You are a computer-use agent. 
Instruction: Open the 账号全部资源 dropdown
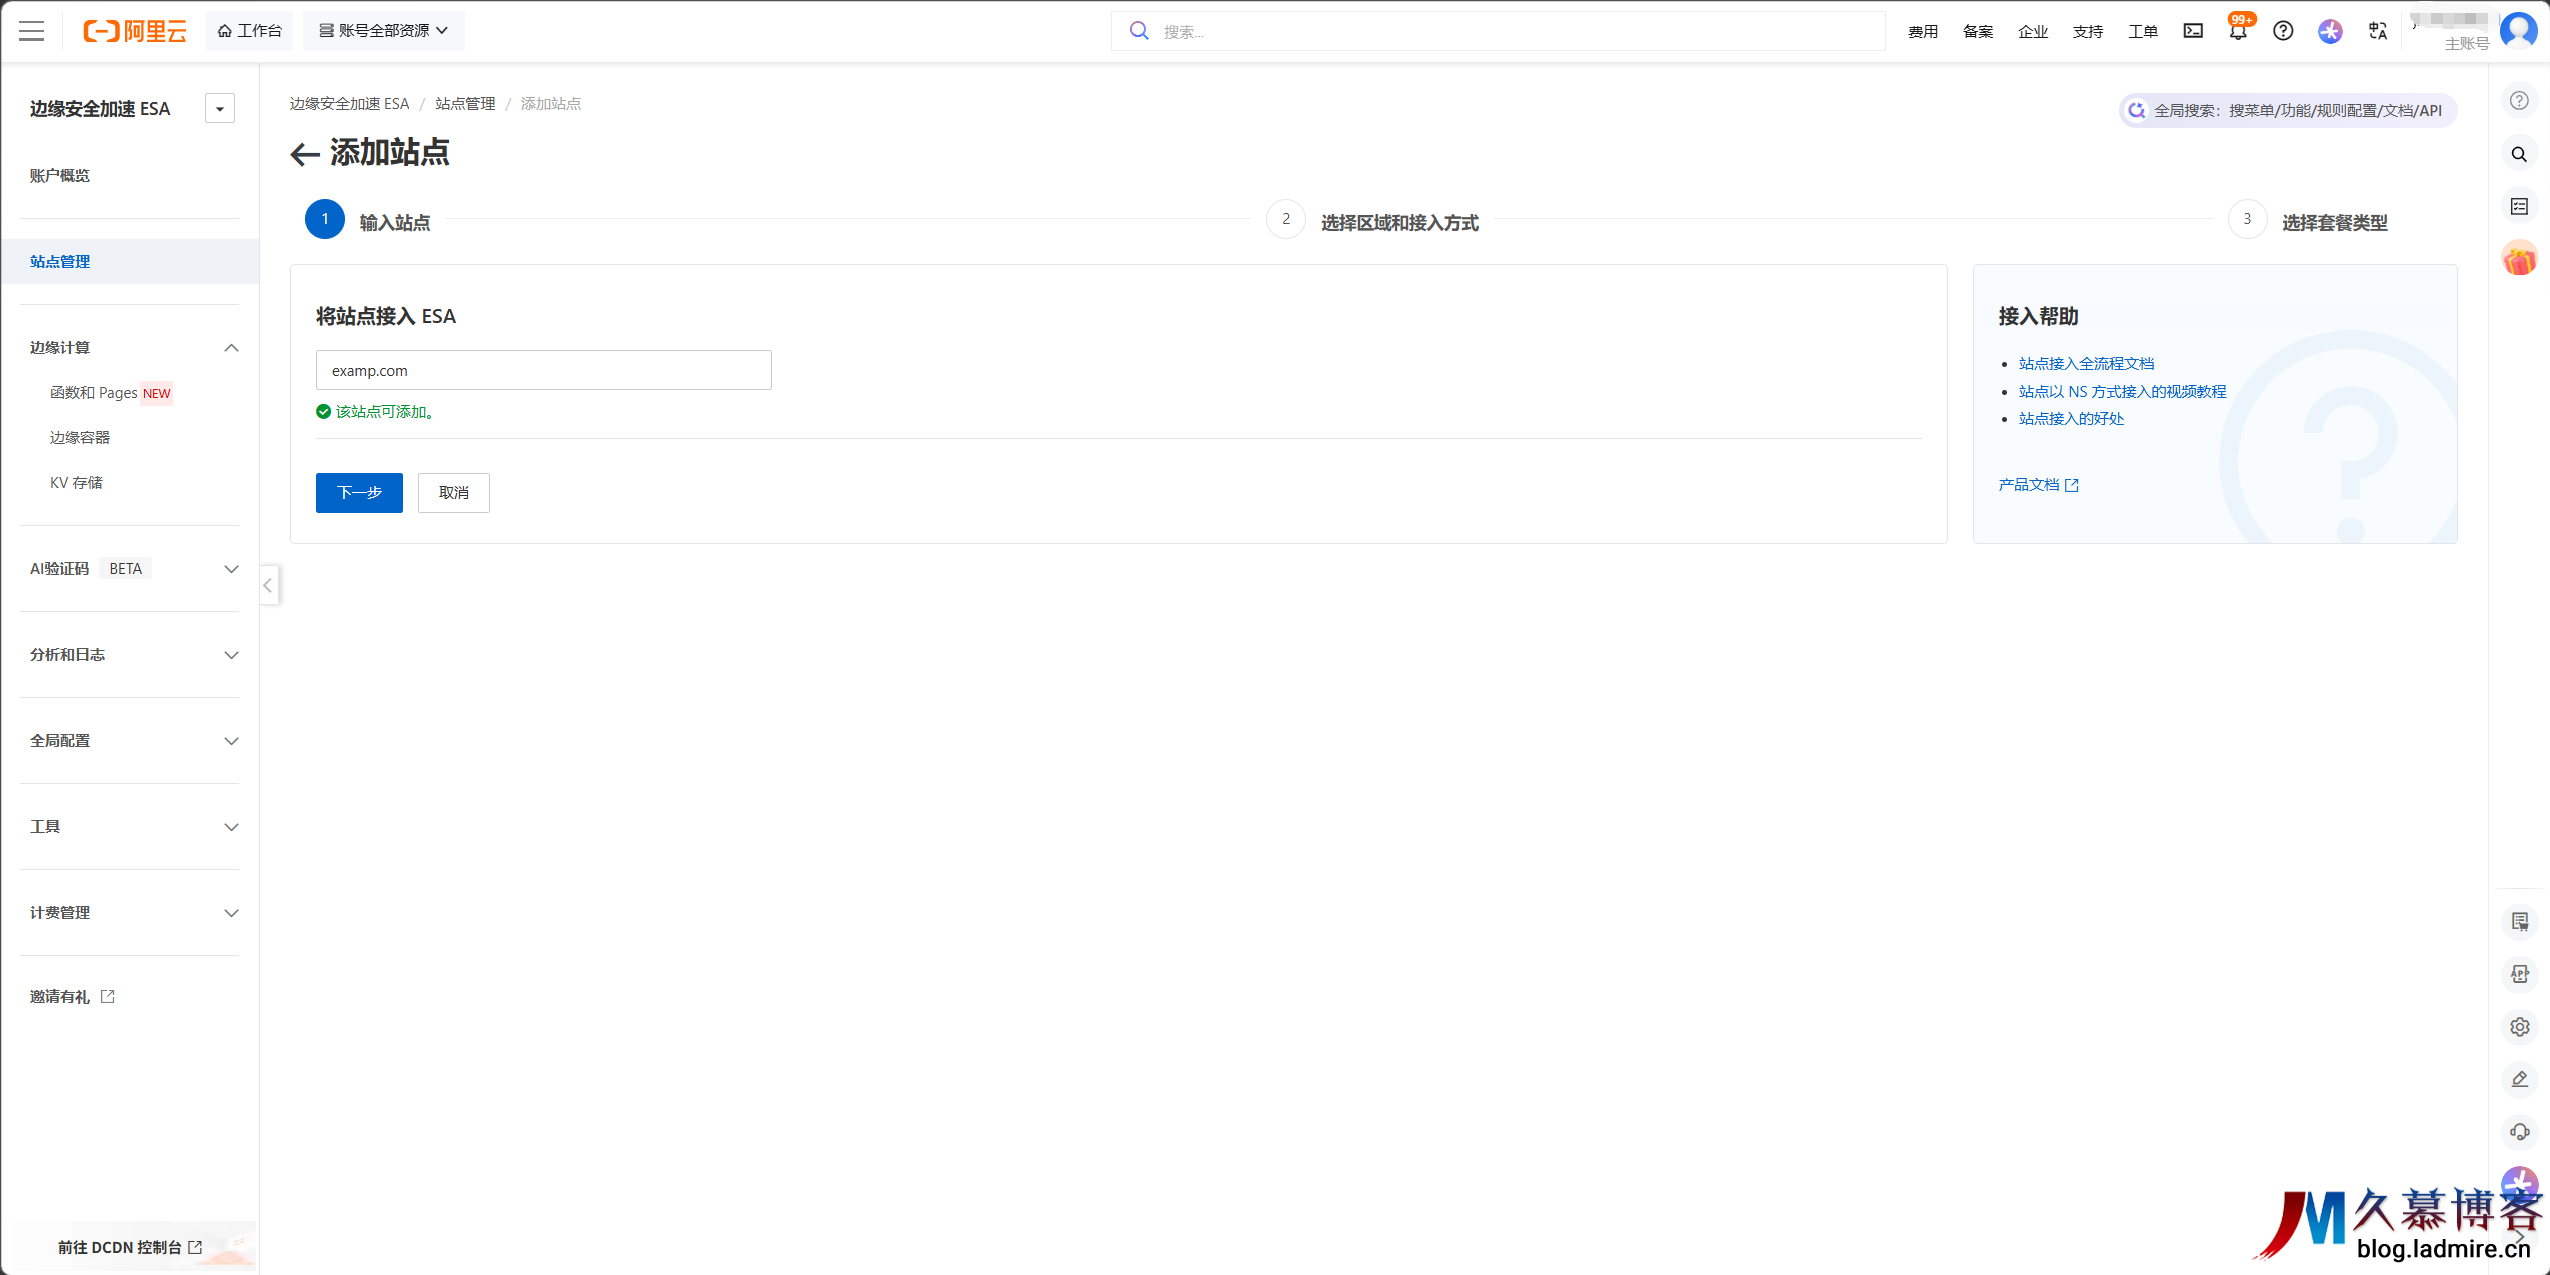point(384,31)
